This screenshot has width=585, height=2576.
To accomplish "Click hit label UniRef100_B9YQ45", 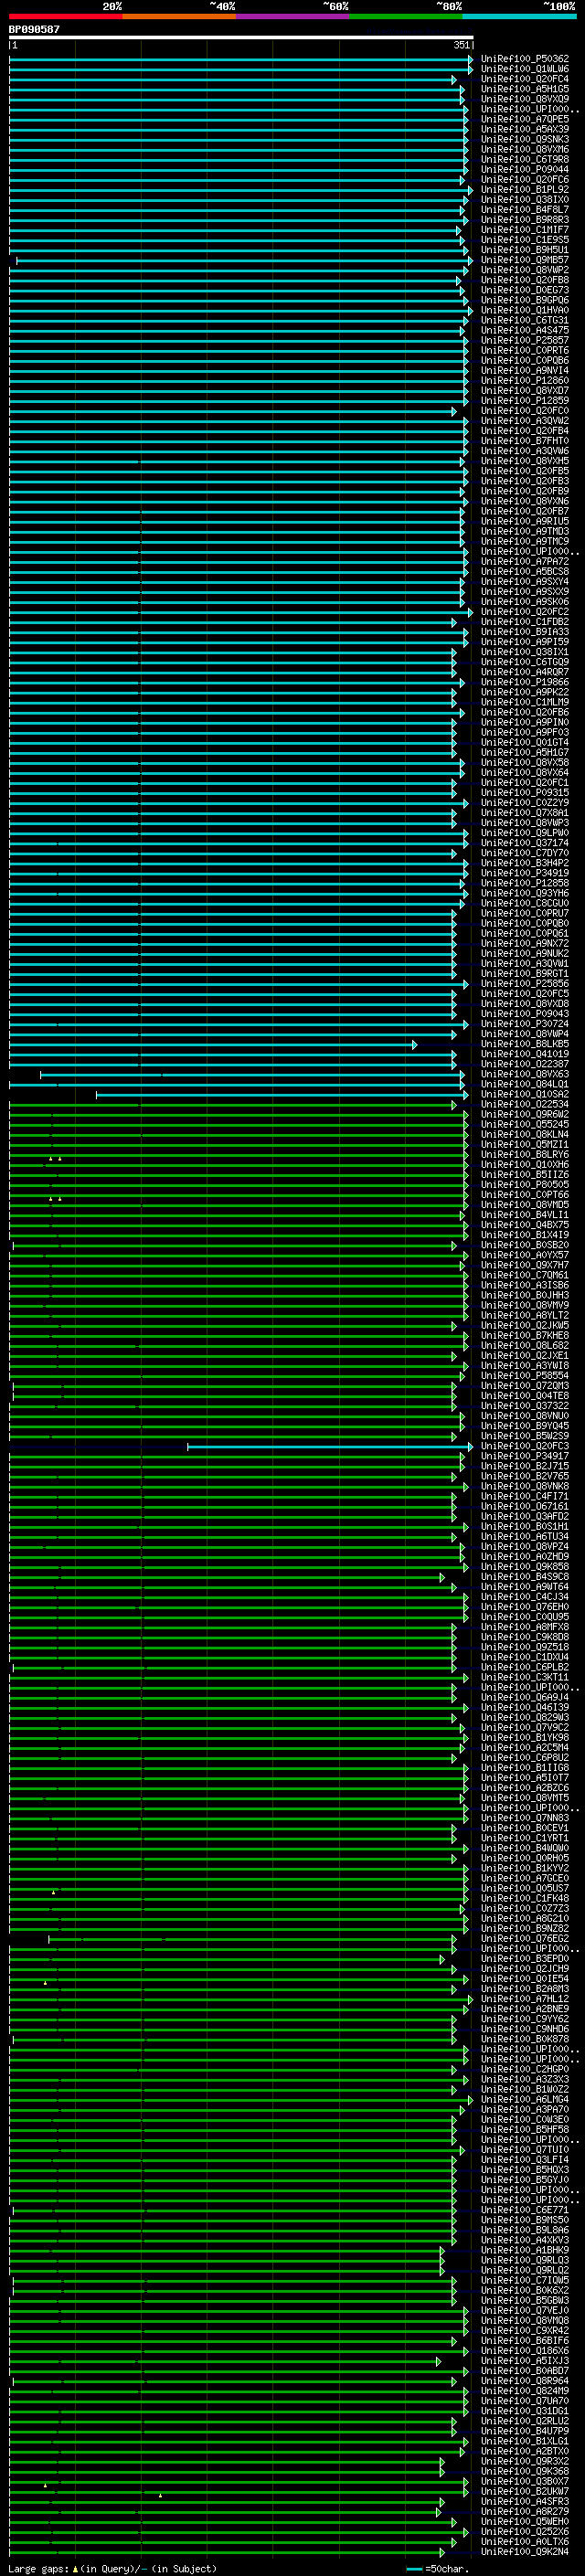I will (x=525, y=1426).
